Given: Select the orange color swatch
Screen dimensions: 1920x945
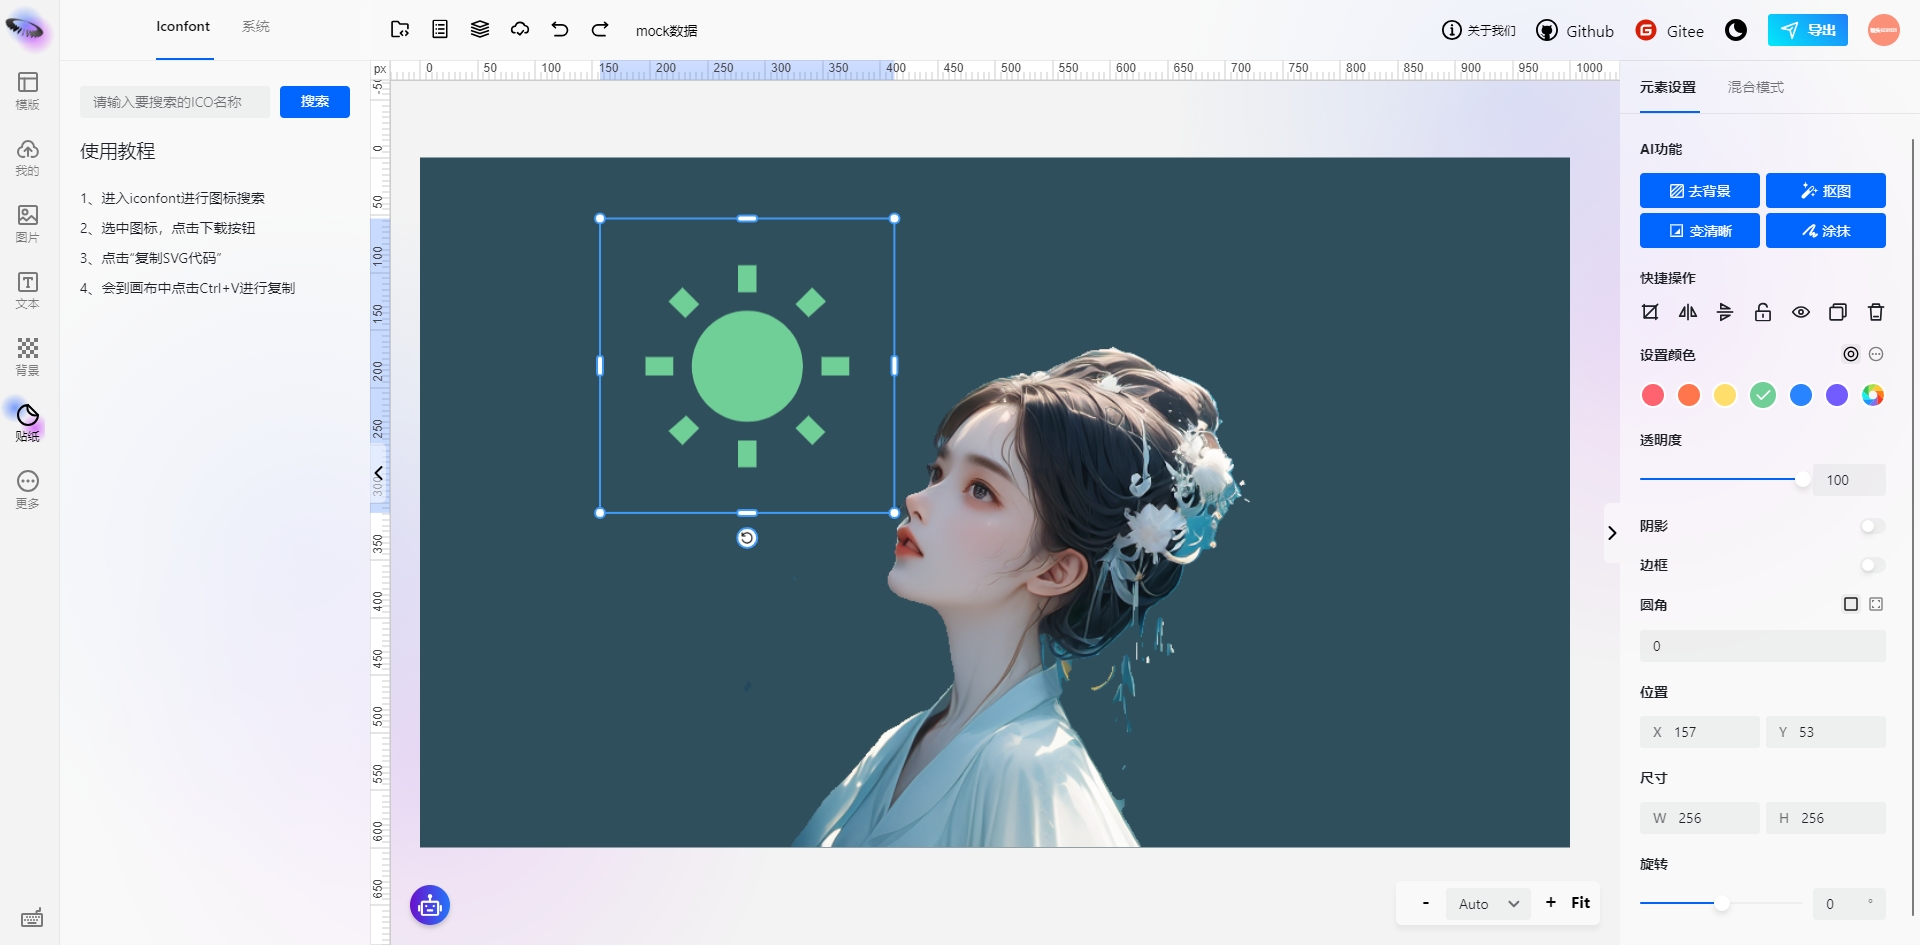Looking at the screenshot, I should [1689, 395].
